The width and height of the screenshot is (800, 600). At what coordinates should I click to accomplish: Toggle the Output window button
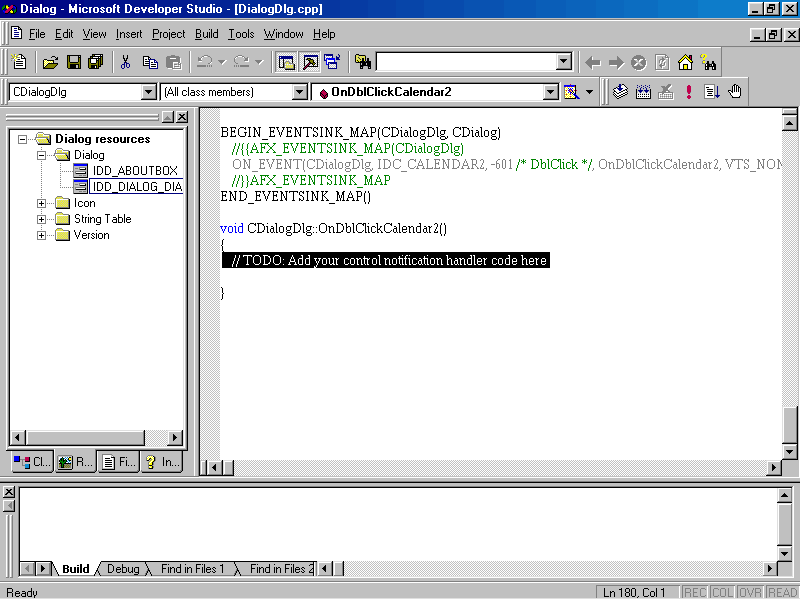[310, 62]
